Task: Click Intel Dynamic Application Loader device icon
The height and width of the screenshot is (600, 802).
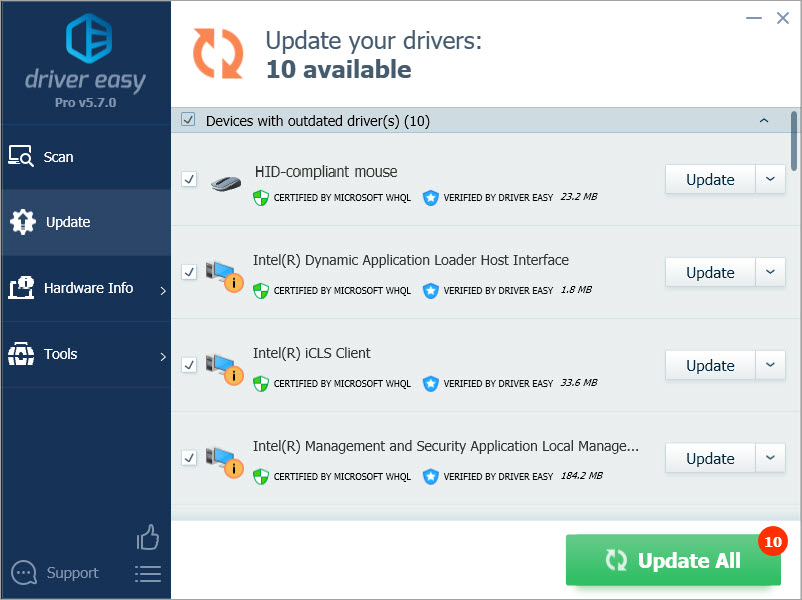Action: 224,274
